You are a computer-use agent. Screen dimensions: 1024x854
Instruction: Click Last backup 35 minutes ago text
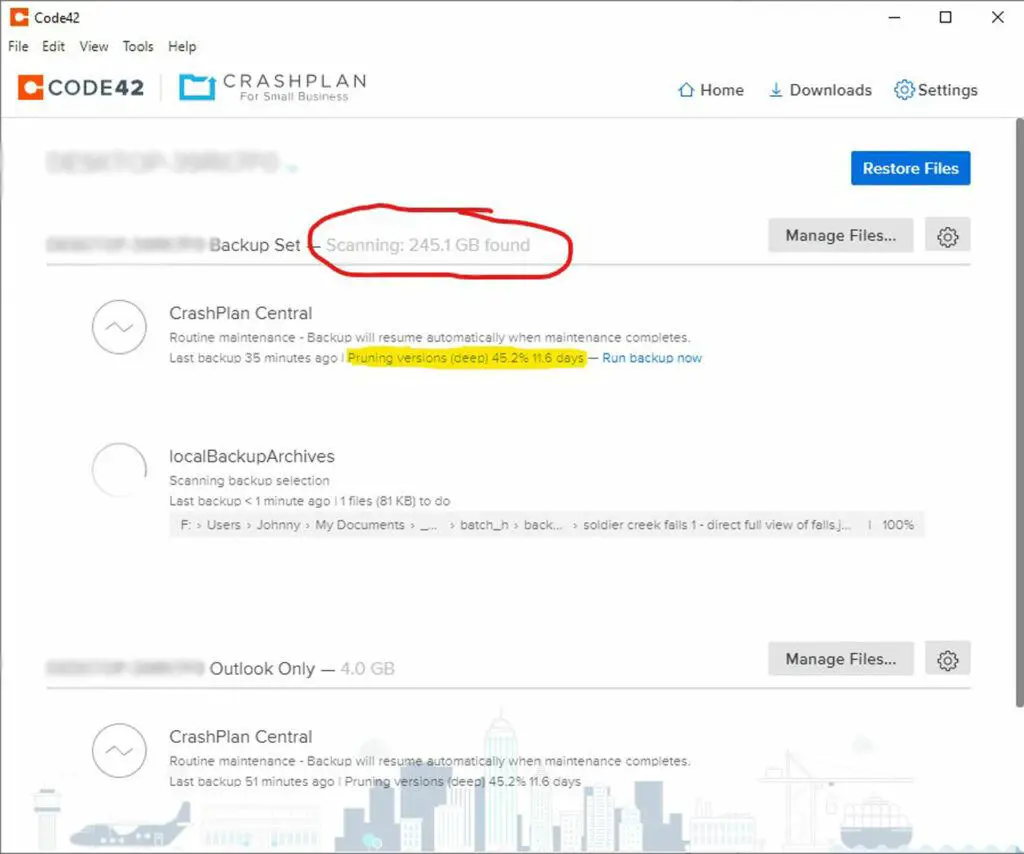pos(253,358)
